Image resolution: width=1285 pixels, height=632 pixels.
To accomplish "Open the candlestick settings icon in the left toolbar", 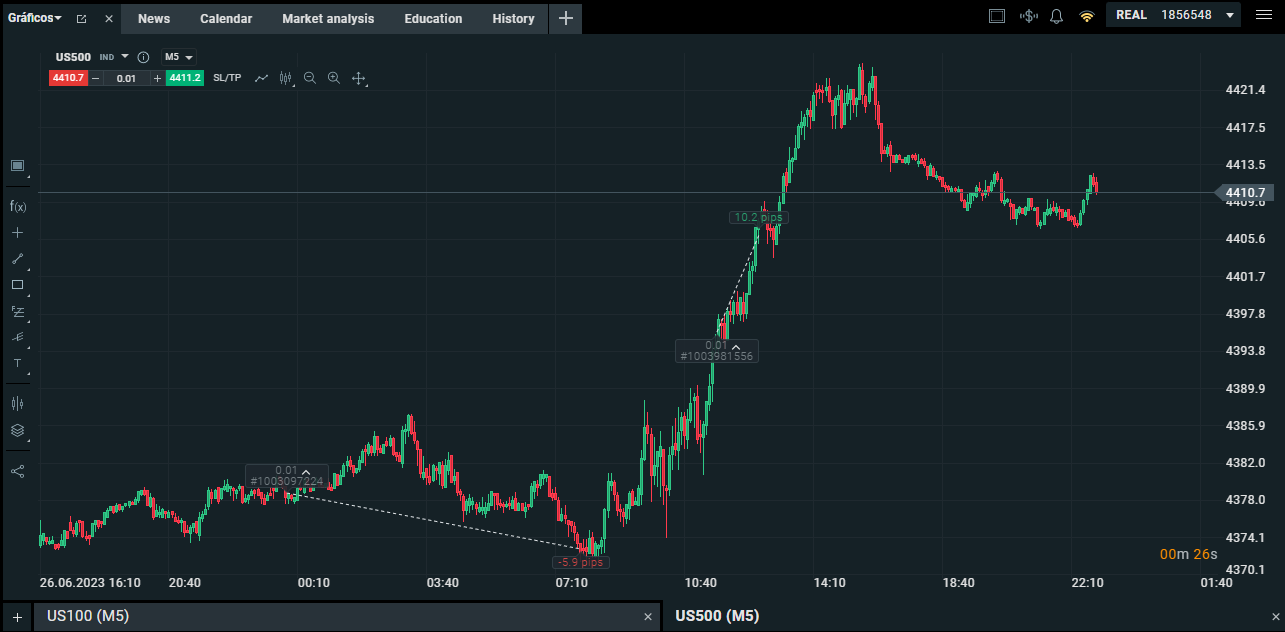I will pyautogui.click(x=17, y=403).
